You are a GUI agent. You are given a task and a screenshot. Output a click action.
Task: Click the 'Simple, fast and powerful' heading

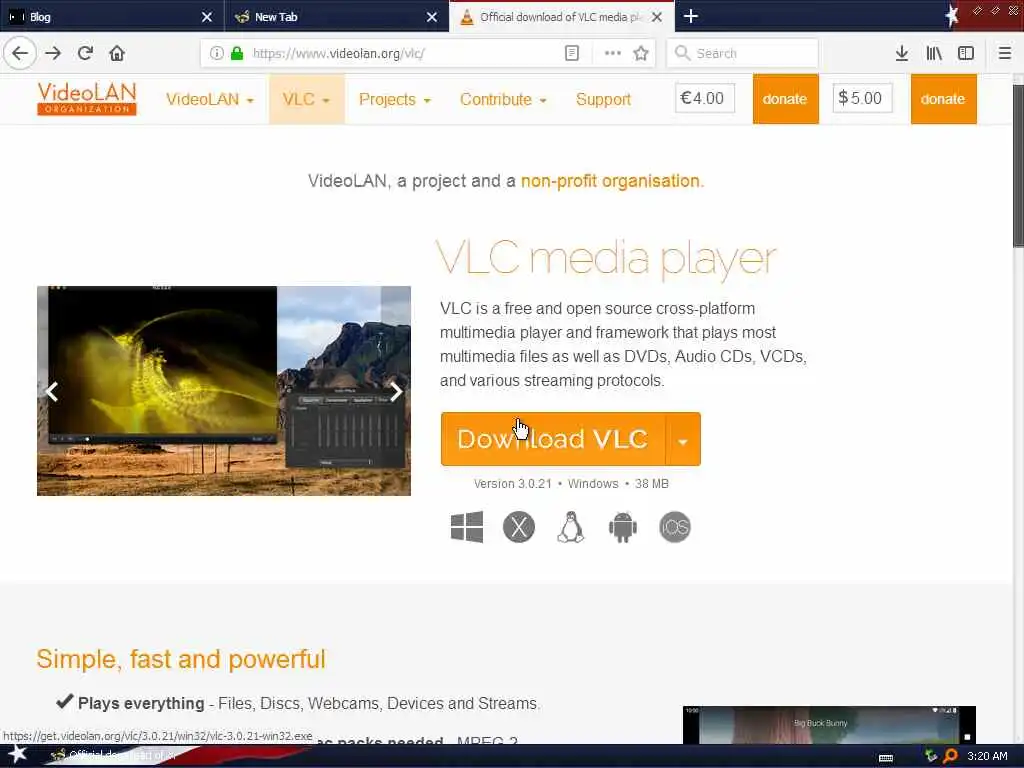[x=181, y=659]
